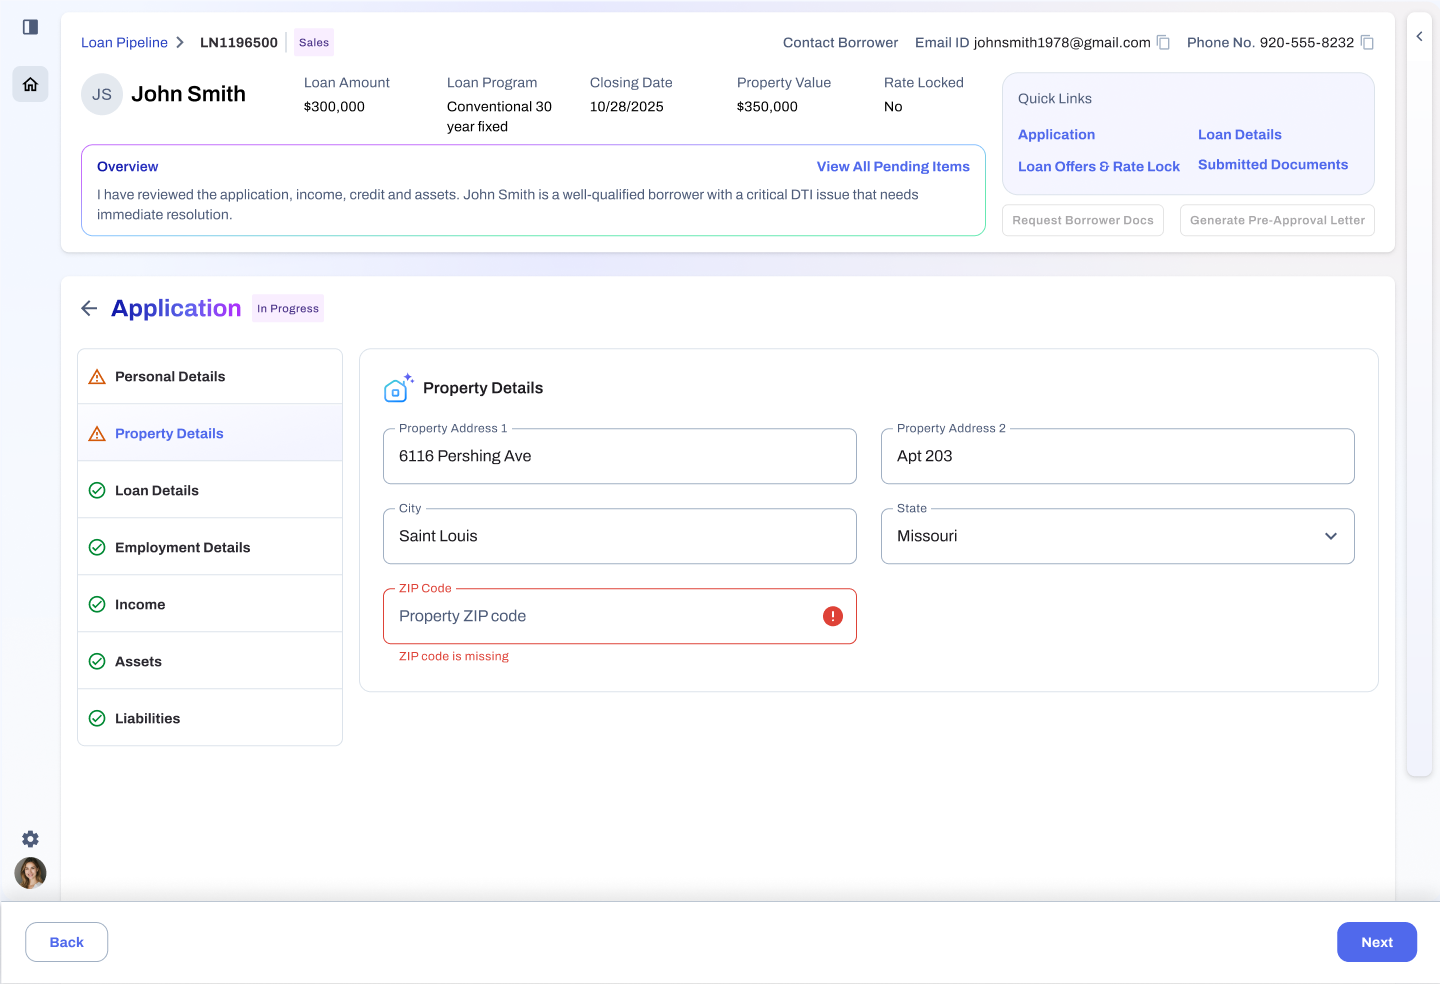Click the breadcrumb chevron after Loan Pipeline
This screenshot has width=1440, height=984.
coord(180,42)
